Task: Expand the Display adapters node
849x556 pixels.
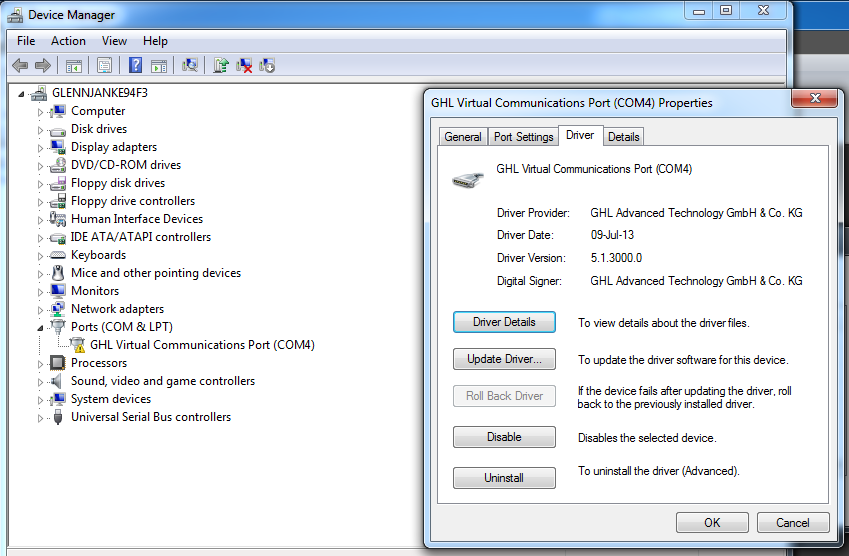Action: pos(40,148)
